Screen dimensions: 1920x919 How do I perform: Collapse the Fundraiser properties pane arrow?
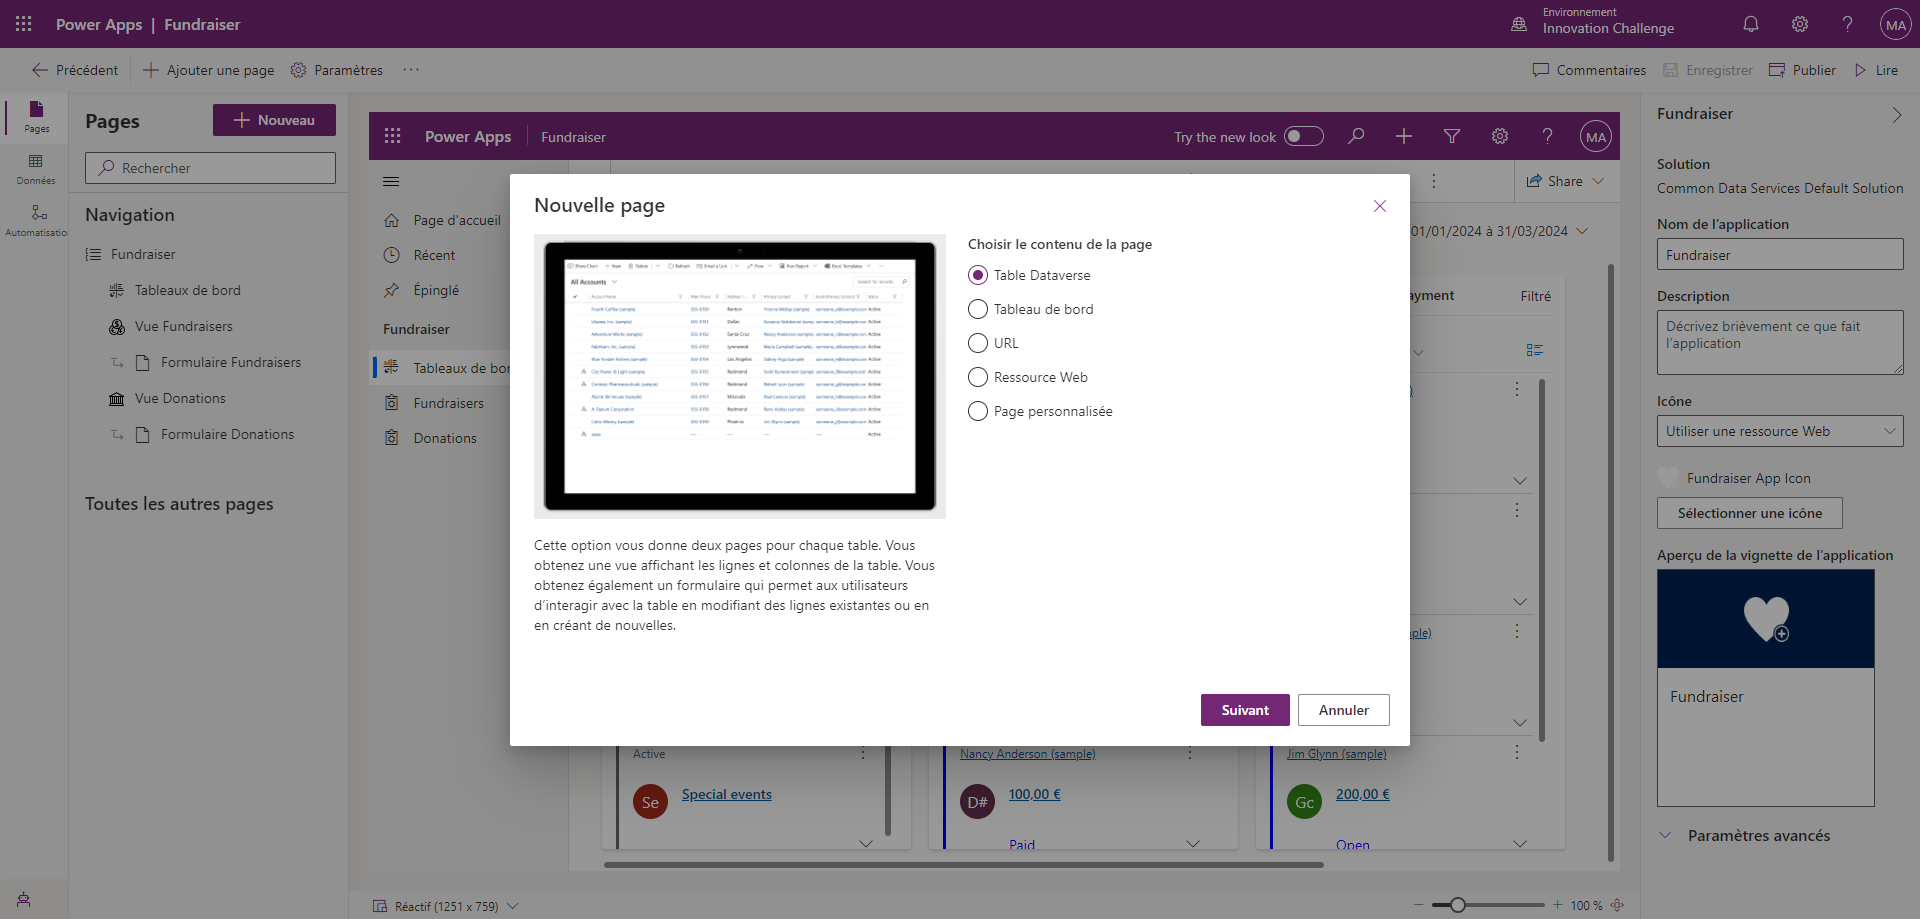tap(1897, 115)
